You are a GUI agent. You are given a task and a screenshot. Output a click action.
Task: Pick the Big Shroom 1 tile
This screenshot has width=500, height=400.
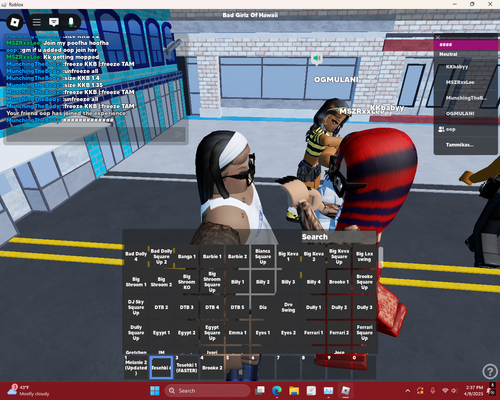[136, 282]
